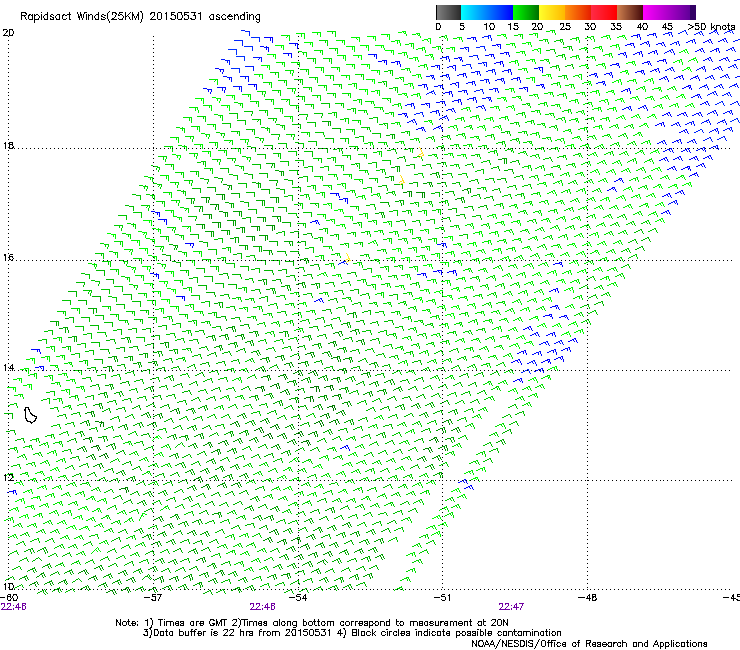Click the longitude label '-57' on bottom axis

point(153,597)
